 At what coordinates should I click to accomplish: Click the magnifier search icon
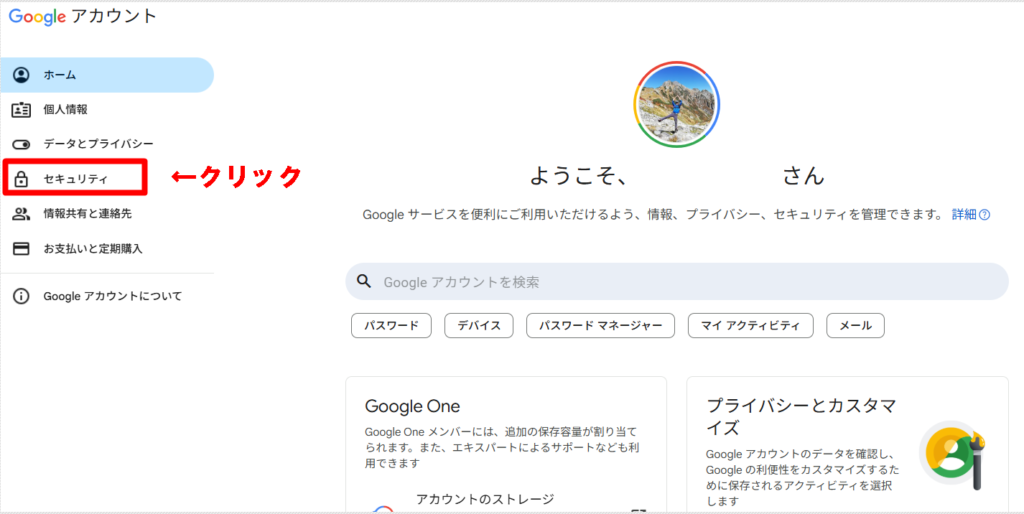(365, 282)
